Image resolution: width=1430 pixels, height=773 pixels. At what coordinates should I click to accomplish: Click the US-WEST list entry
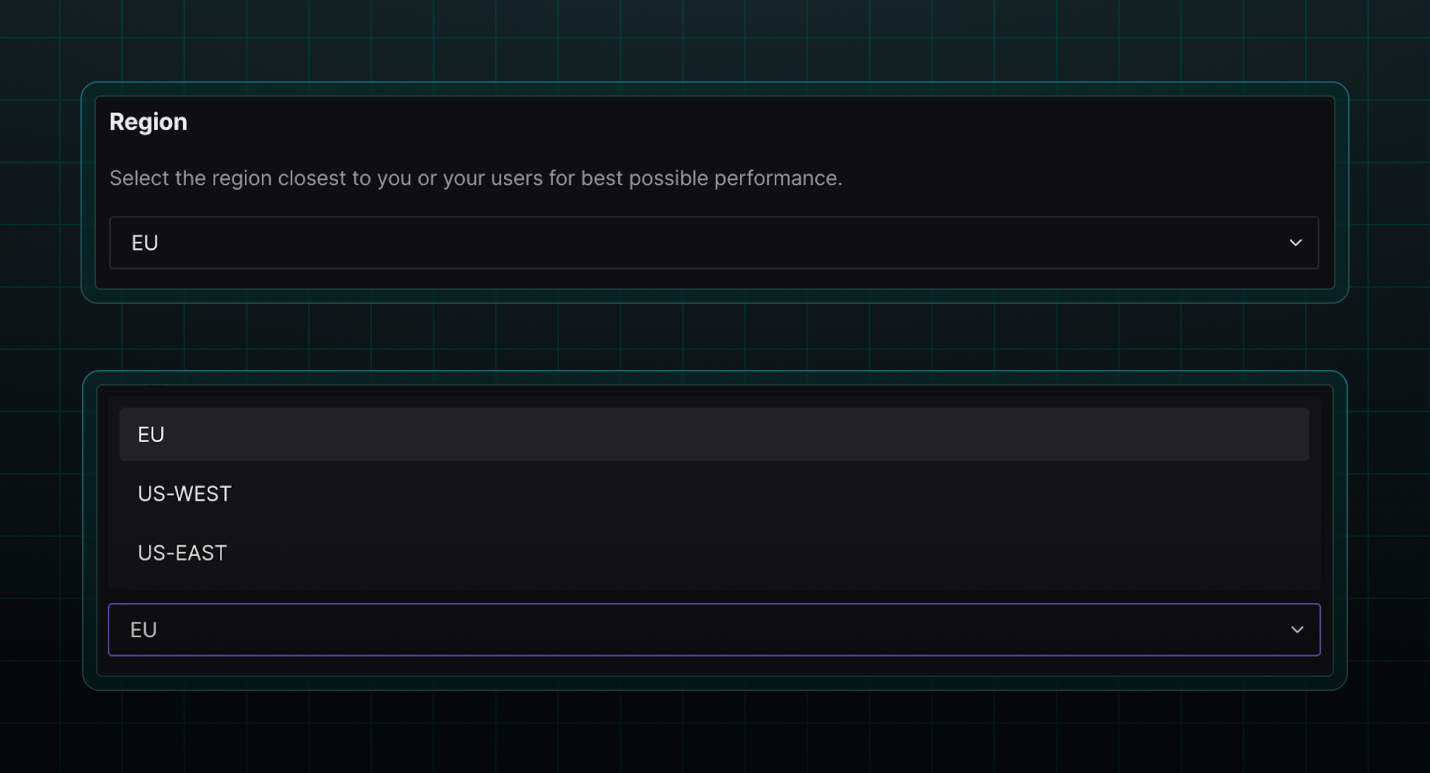click(185, 493)
